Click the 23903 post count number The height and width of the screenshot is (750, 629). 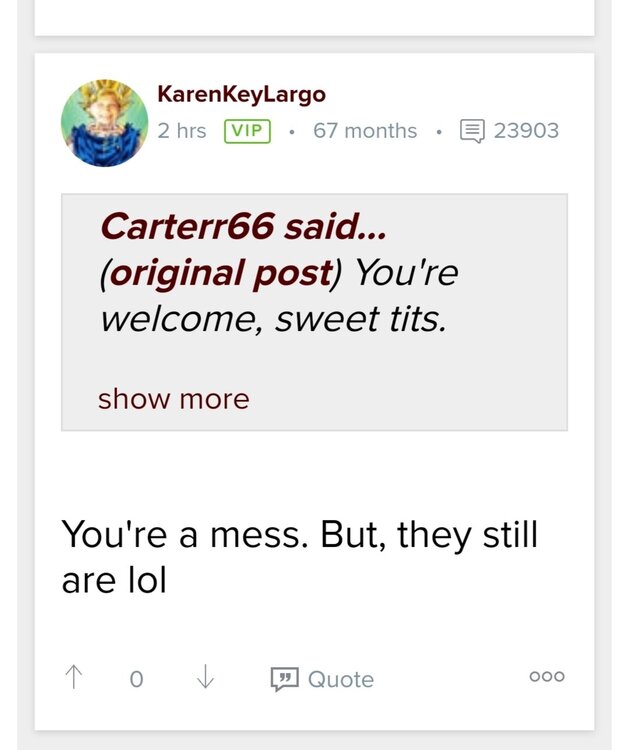[526, 130]
